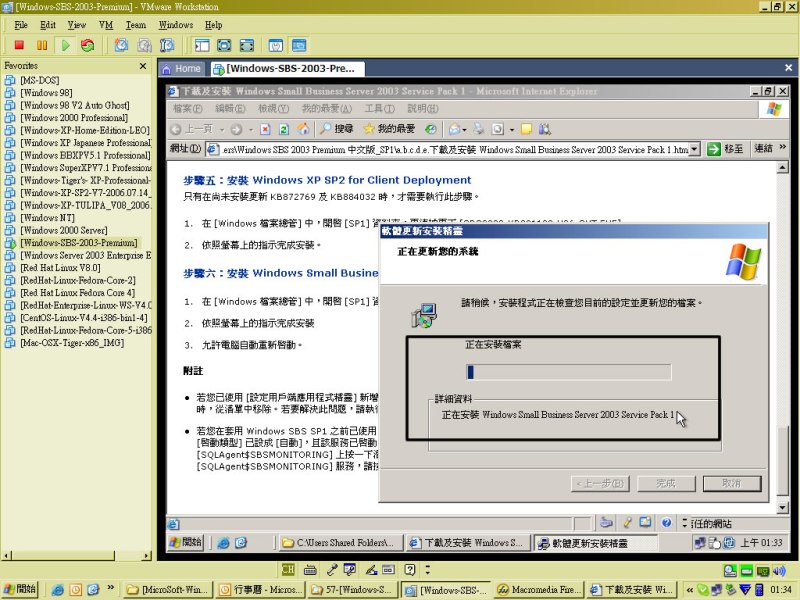Click the red Power Off button in VMware toolbar

tap(19, 45)
